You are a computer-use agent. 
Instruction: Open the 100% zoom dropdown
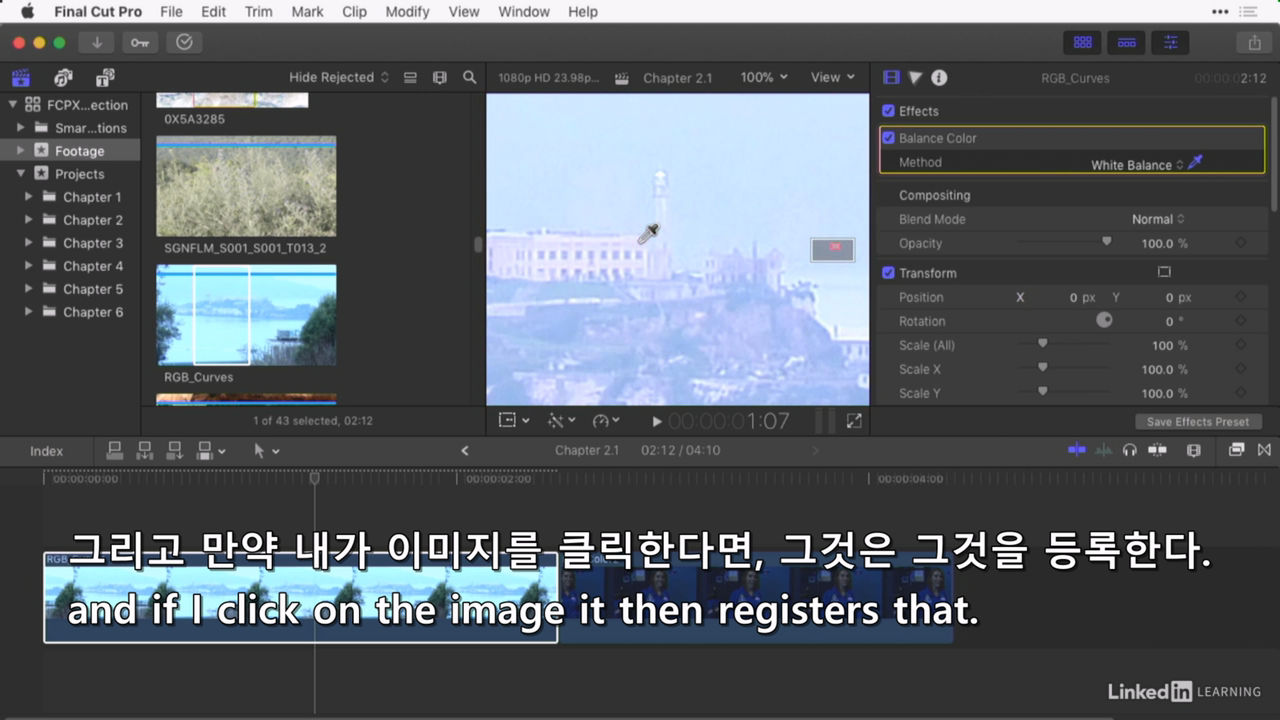764,77
